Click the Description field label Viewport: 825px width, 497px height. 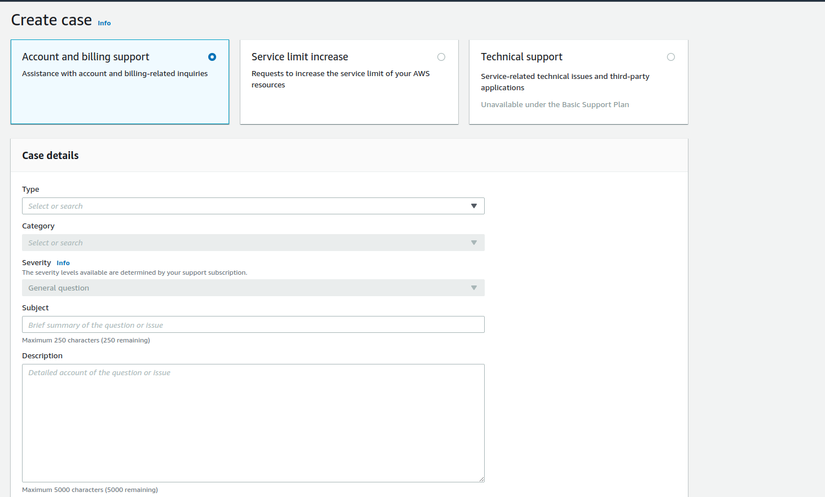pos(42,356)
